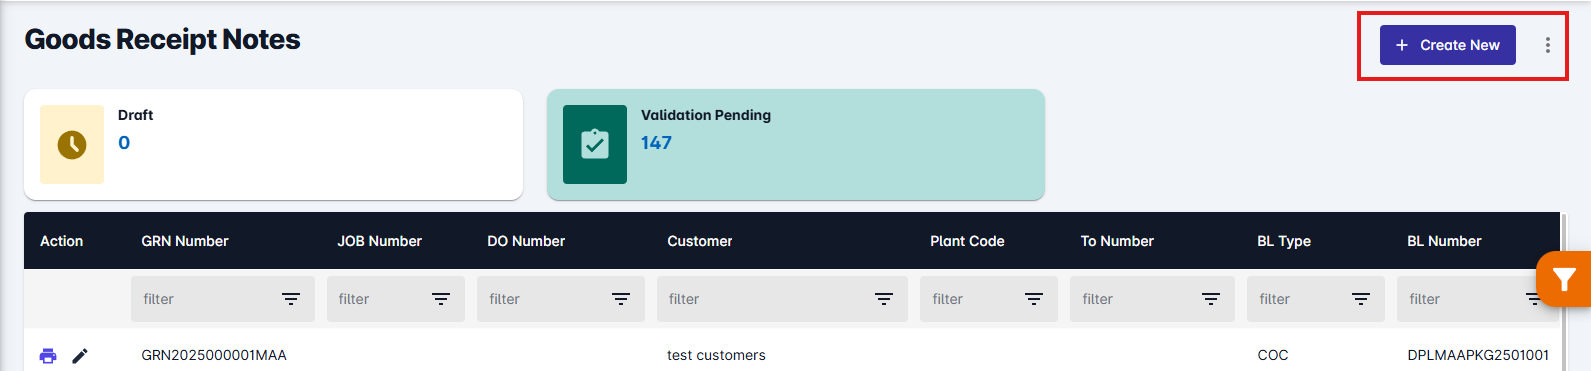Click the Draft clock icon
The width and height of the screenshot is (1591, 371).
click(72, 144)
